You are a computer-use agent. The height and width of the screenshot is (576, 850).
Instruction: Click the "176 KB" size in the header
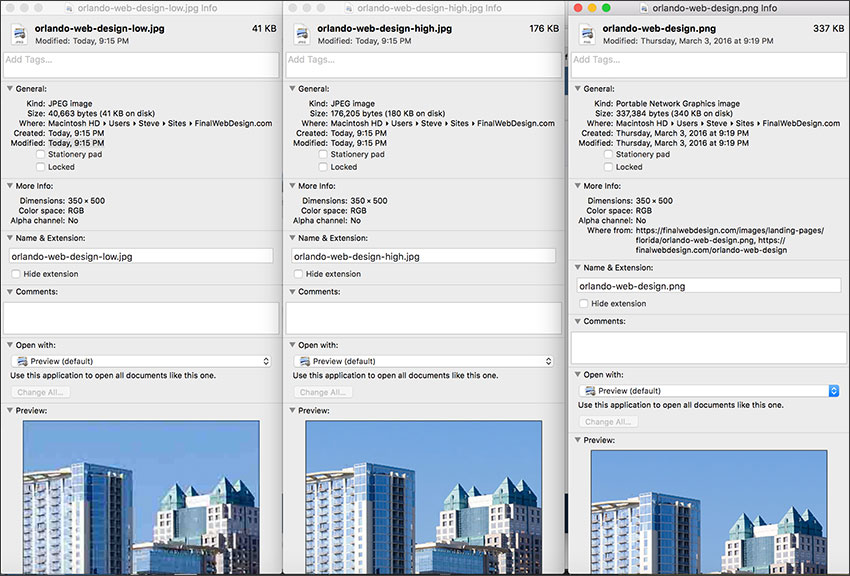point(544,28)
